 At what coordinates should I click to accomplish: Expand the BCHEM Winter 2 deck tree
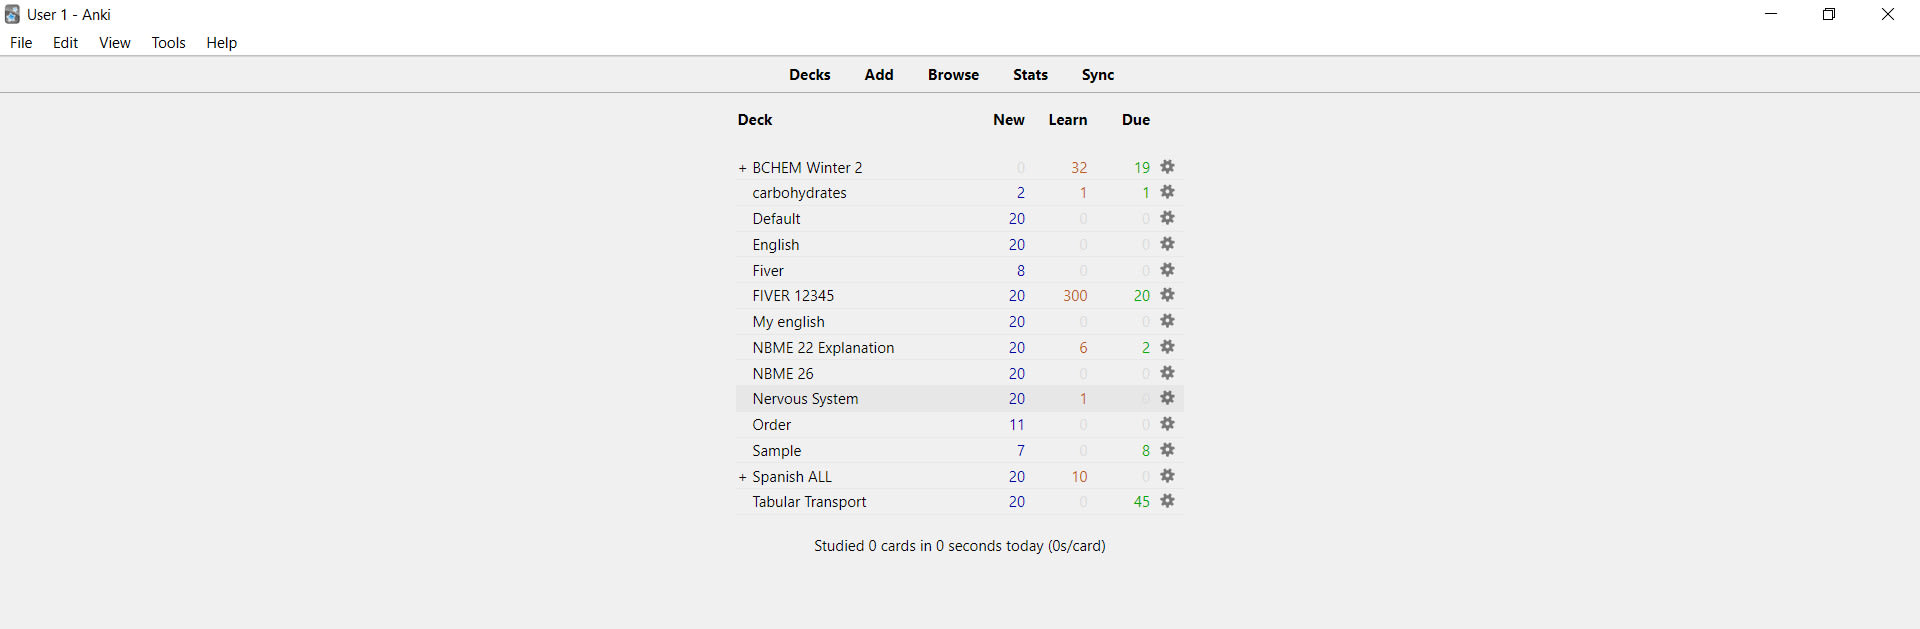(x=741, y=167)
